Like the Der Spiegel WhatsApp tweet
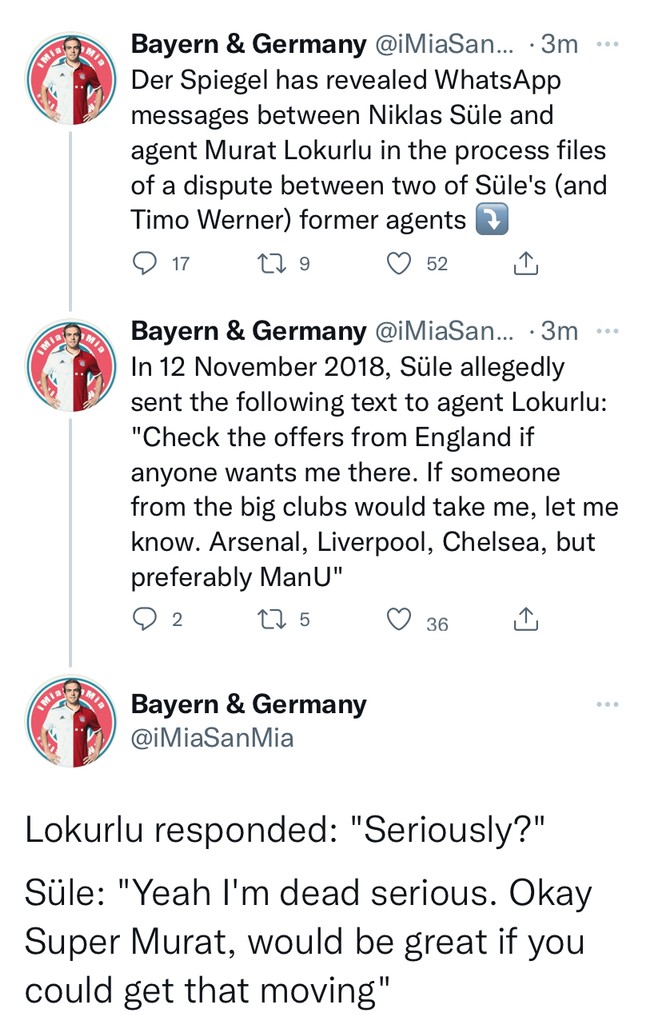Image resolution: width=654 pixels, height=1024 pixels. [400, 263]
